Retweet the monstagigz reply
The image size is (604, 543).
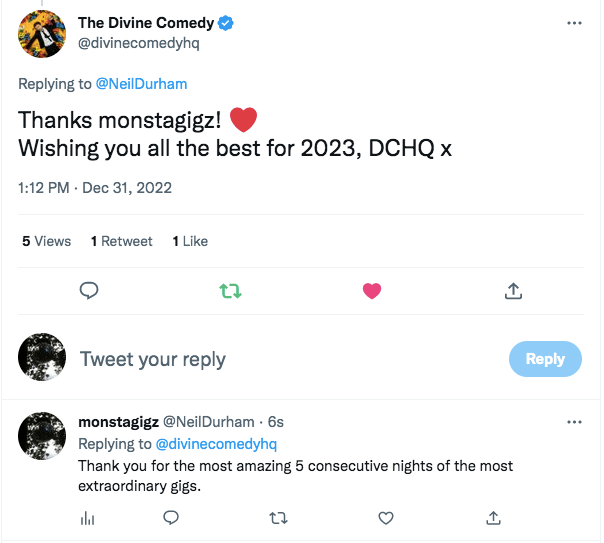(x=279, y=518)
